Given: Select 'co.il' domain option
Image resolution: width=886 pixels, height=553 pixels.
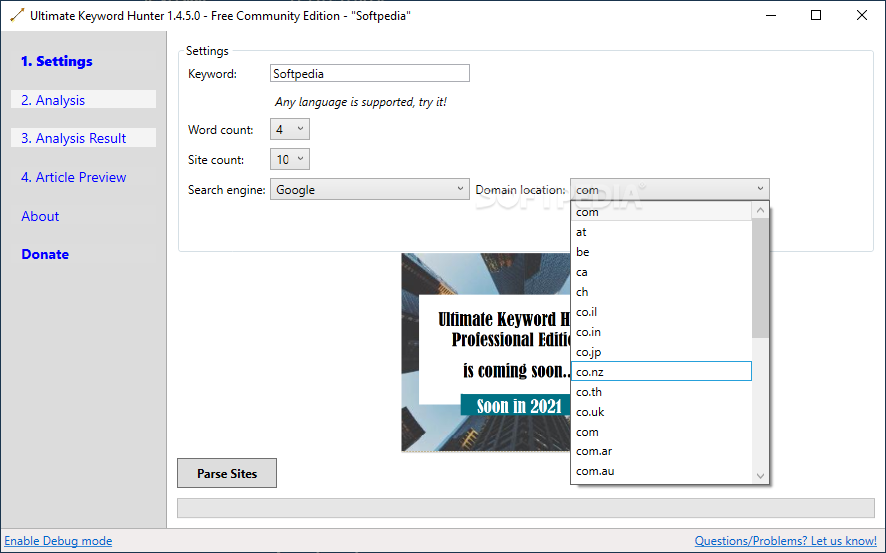Looking at the screenshot, I should pos(662,312).
